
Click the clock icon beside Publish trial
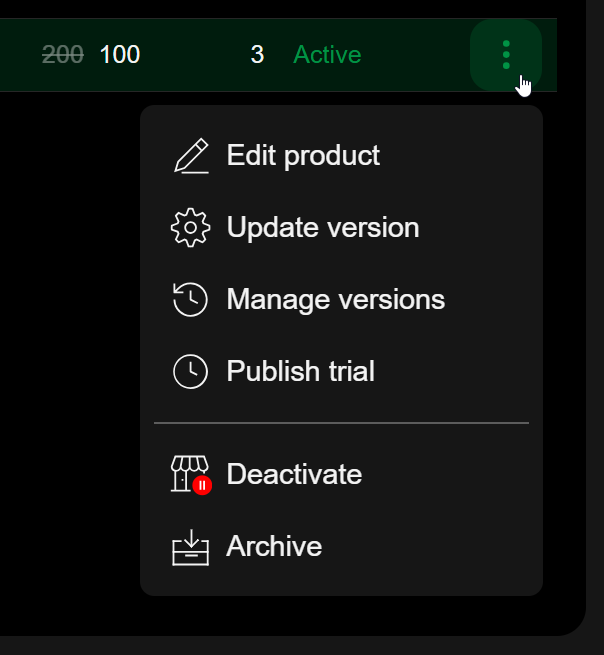(x=190, y=372)
